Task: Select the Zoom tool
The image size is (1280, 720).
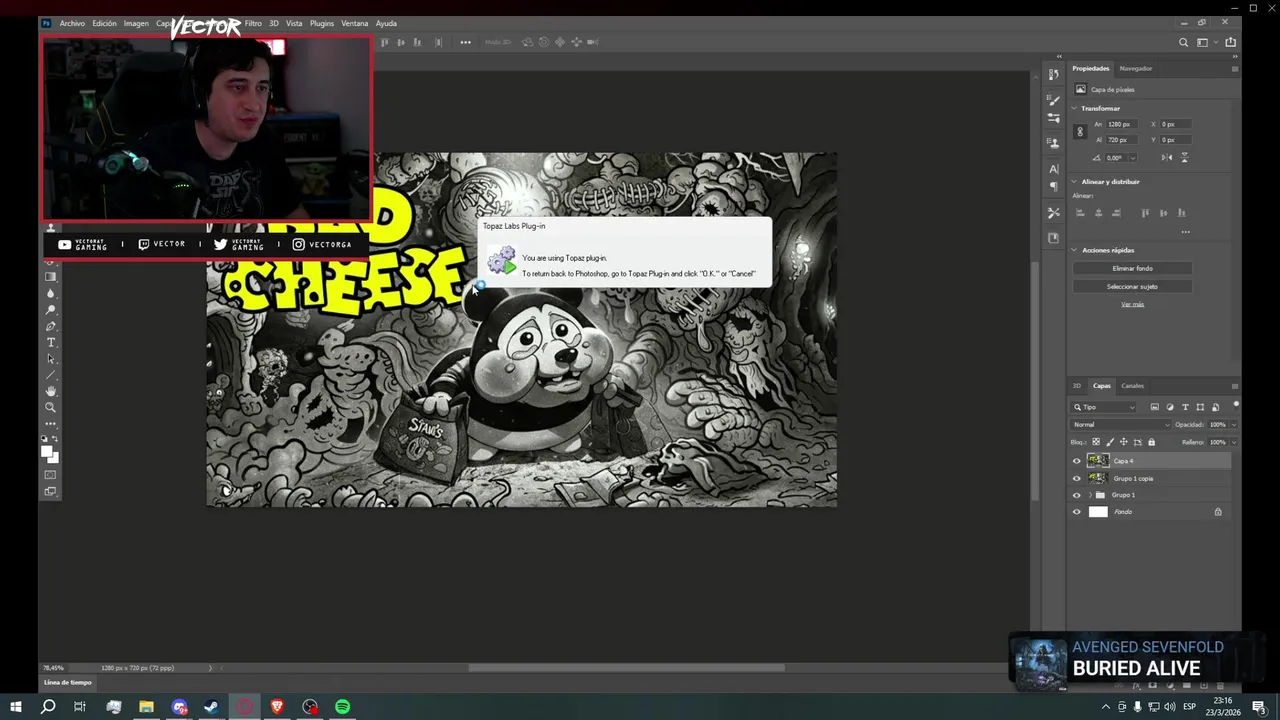Action: coord(51,407)
